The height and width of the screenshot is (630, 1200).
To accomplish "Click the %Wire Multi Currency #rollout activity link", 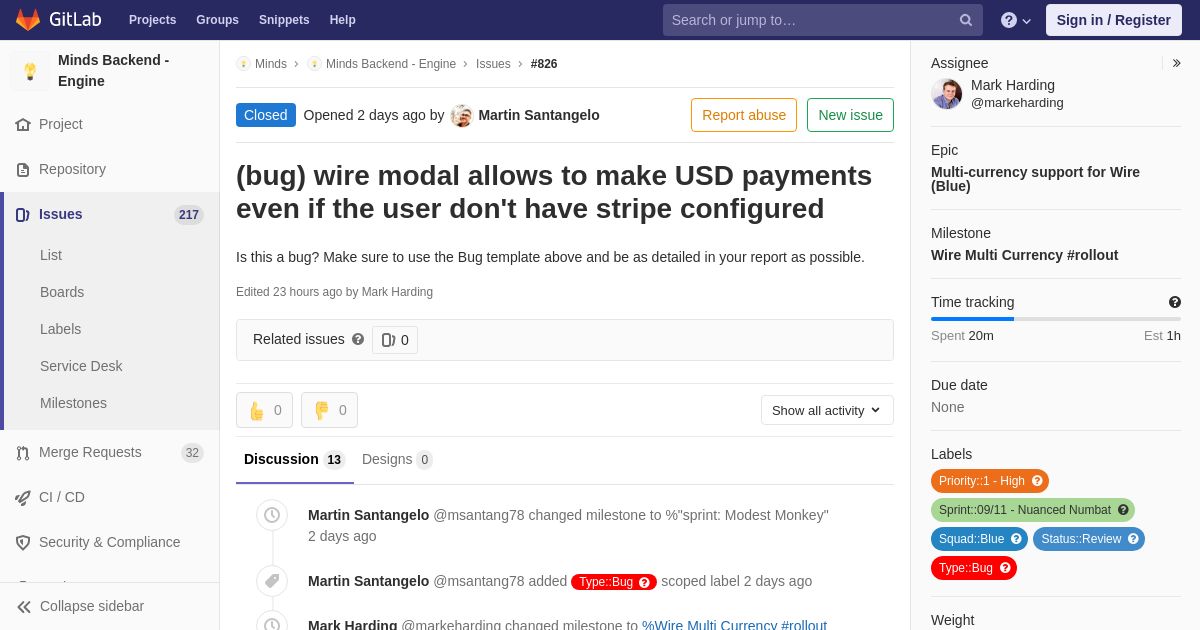I will [x=734, y=625].
